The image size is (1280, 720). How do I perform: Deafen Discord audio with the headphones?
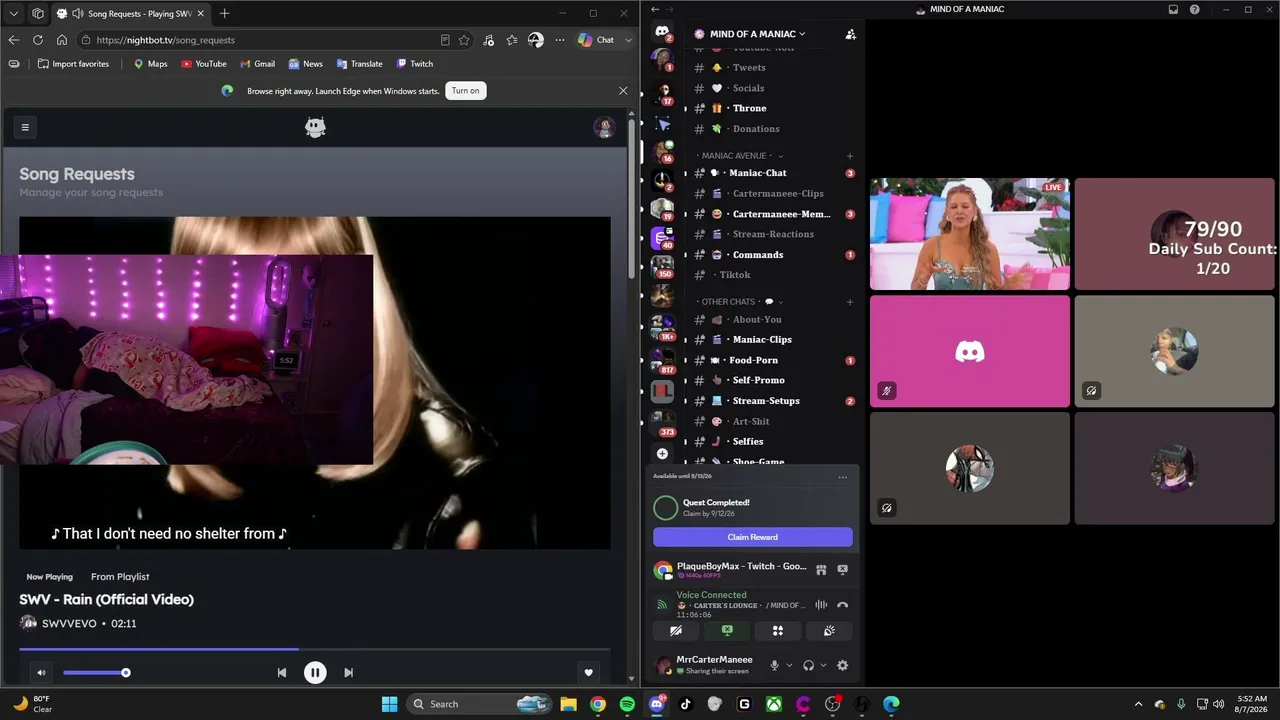808,666
